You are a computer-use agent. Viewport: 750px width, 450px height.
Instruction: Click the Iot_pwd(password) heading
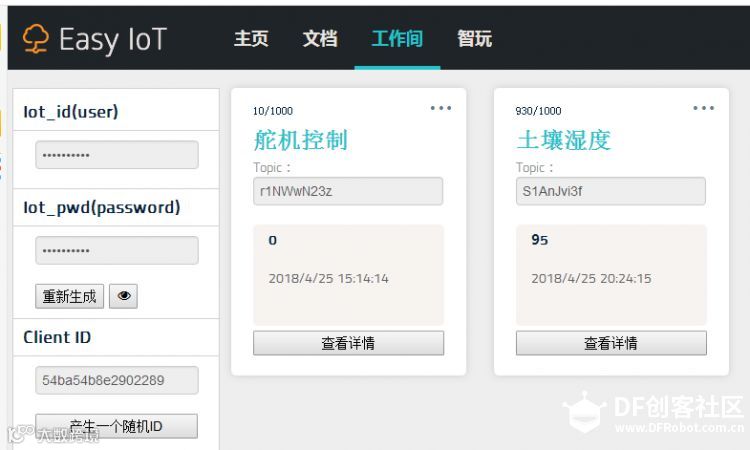coord(102,208)
